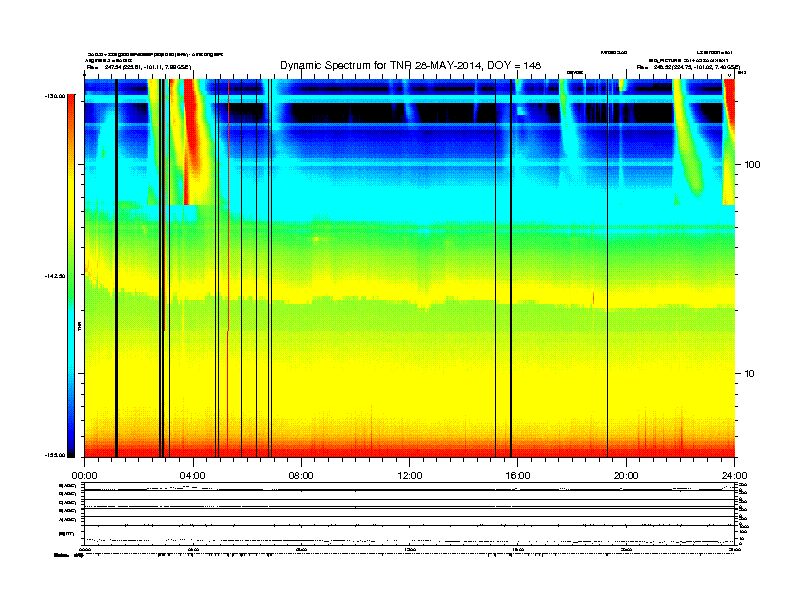Click the 00:00 time axis label
Image resolution: width=792 pixels, height=612 pixels.
[84, 476]
